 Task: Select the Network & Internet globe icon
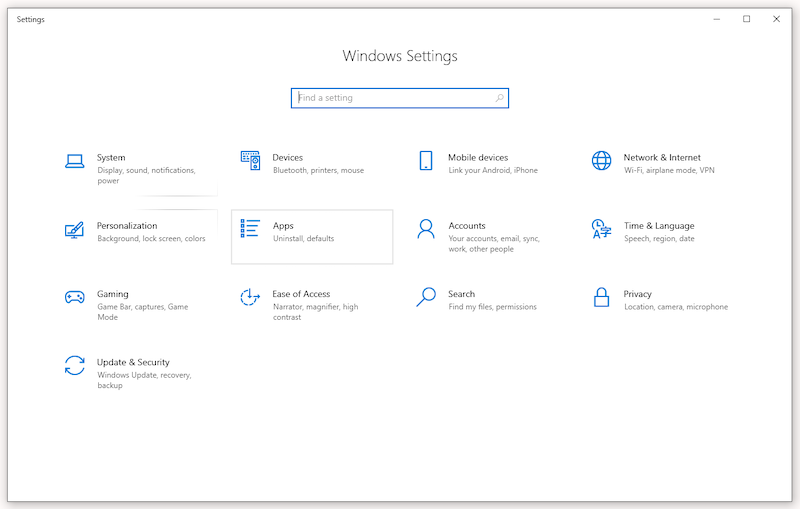(x=601, y=161)
